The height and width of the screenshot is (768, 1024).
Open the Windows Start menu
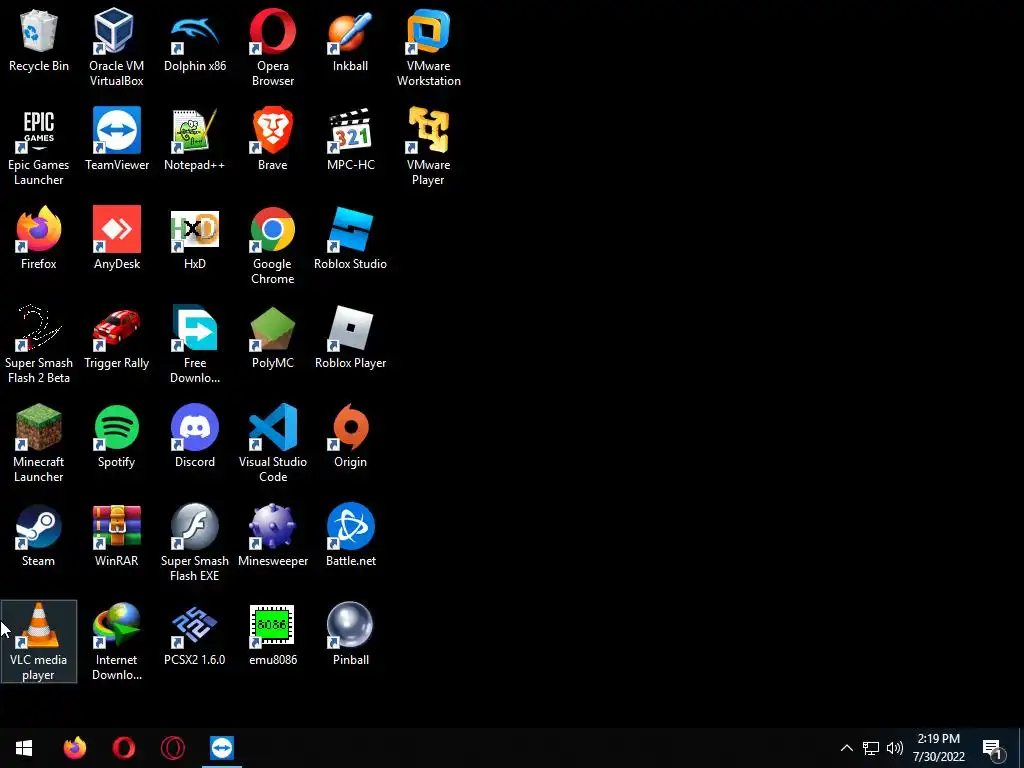(24, 748)
